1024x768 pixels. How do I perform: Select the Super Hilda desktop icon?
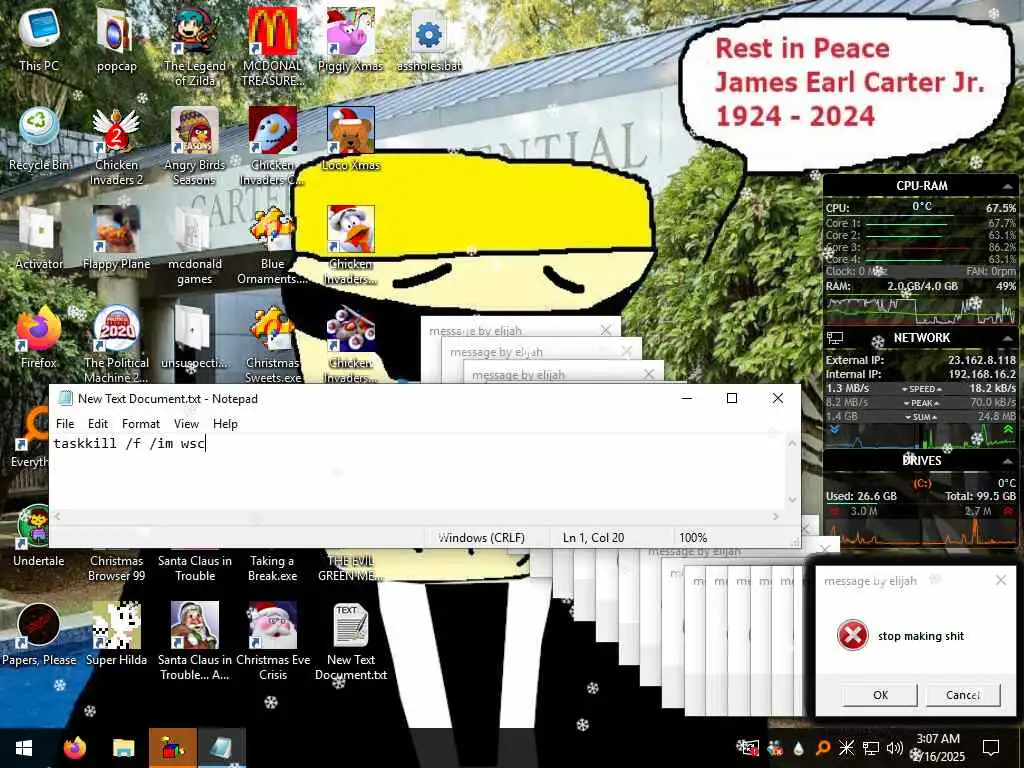tap(116, 633)
